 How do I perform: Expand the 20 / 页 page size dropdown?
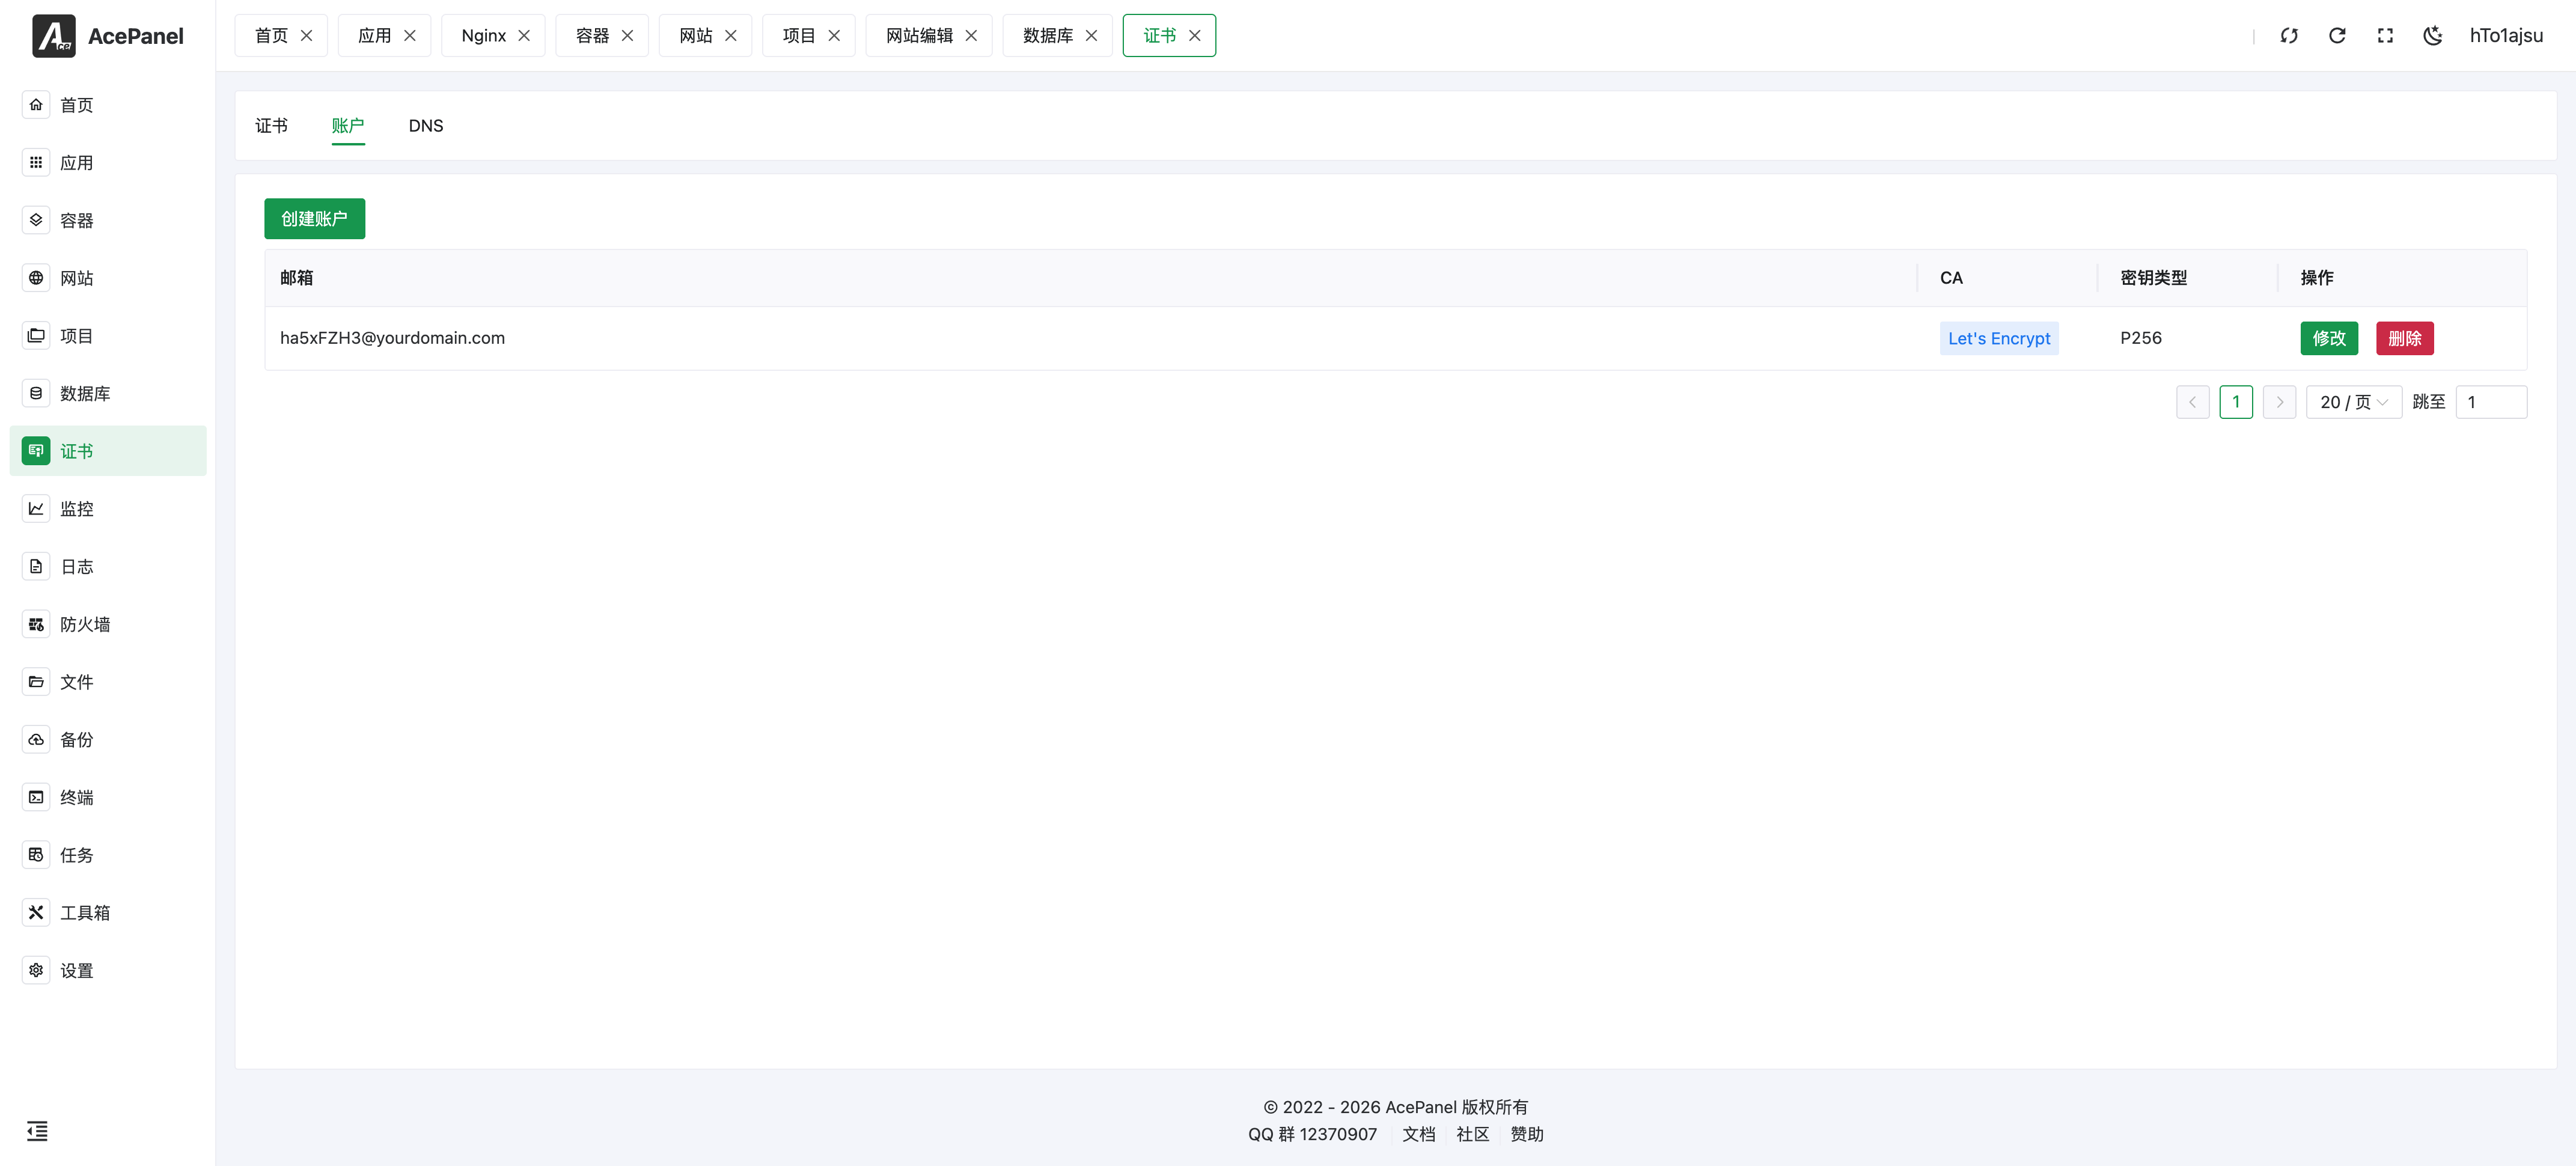(x=2353, y=402)
